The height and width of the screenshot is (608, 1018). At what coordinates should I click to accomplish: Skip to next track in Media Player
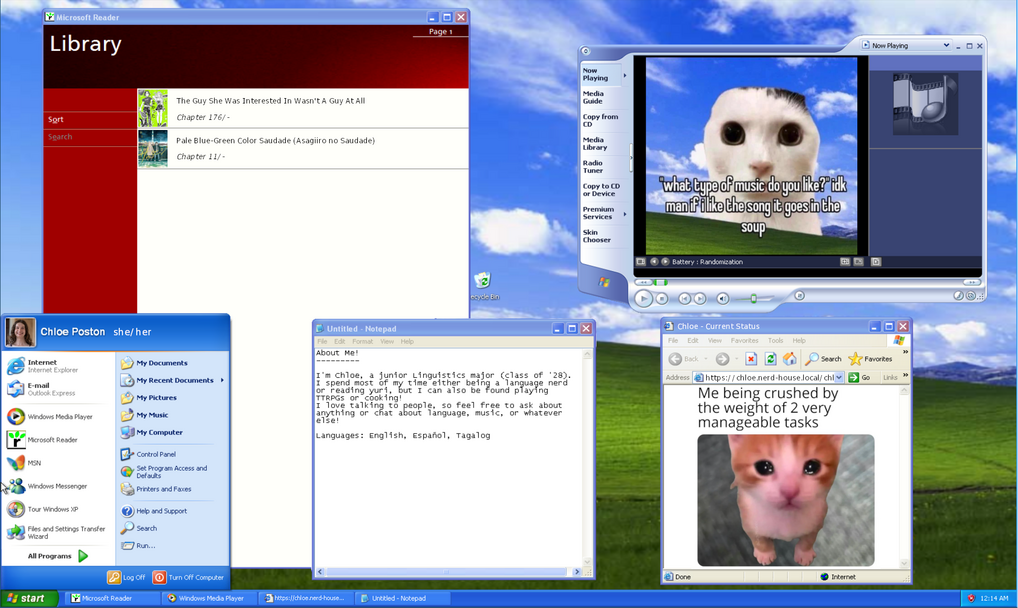tap(700, 299)
